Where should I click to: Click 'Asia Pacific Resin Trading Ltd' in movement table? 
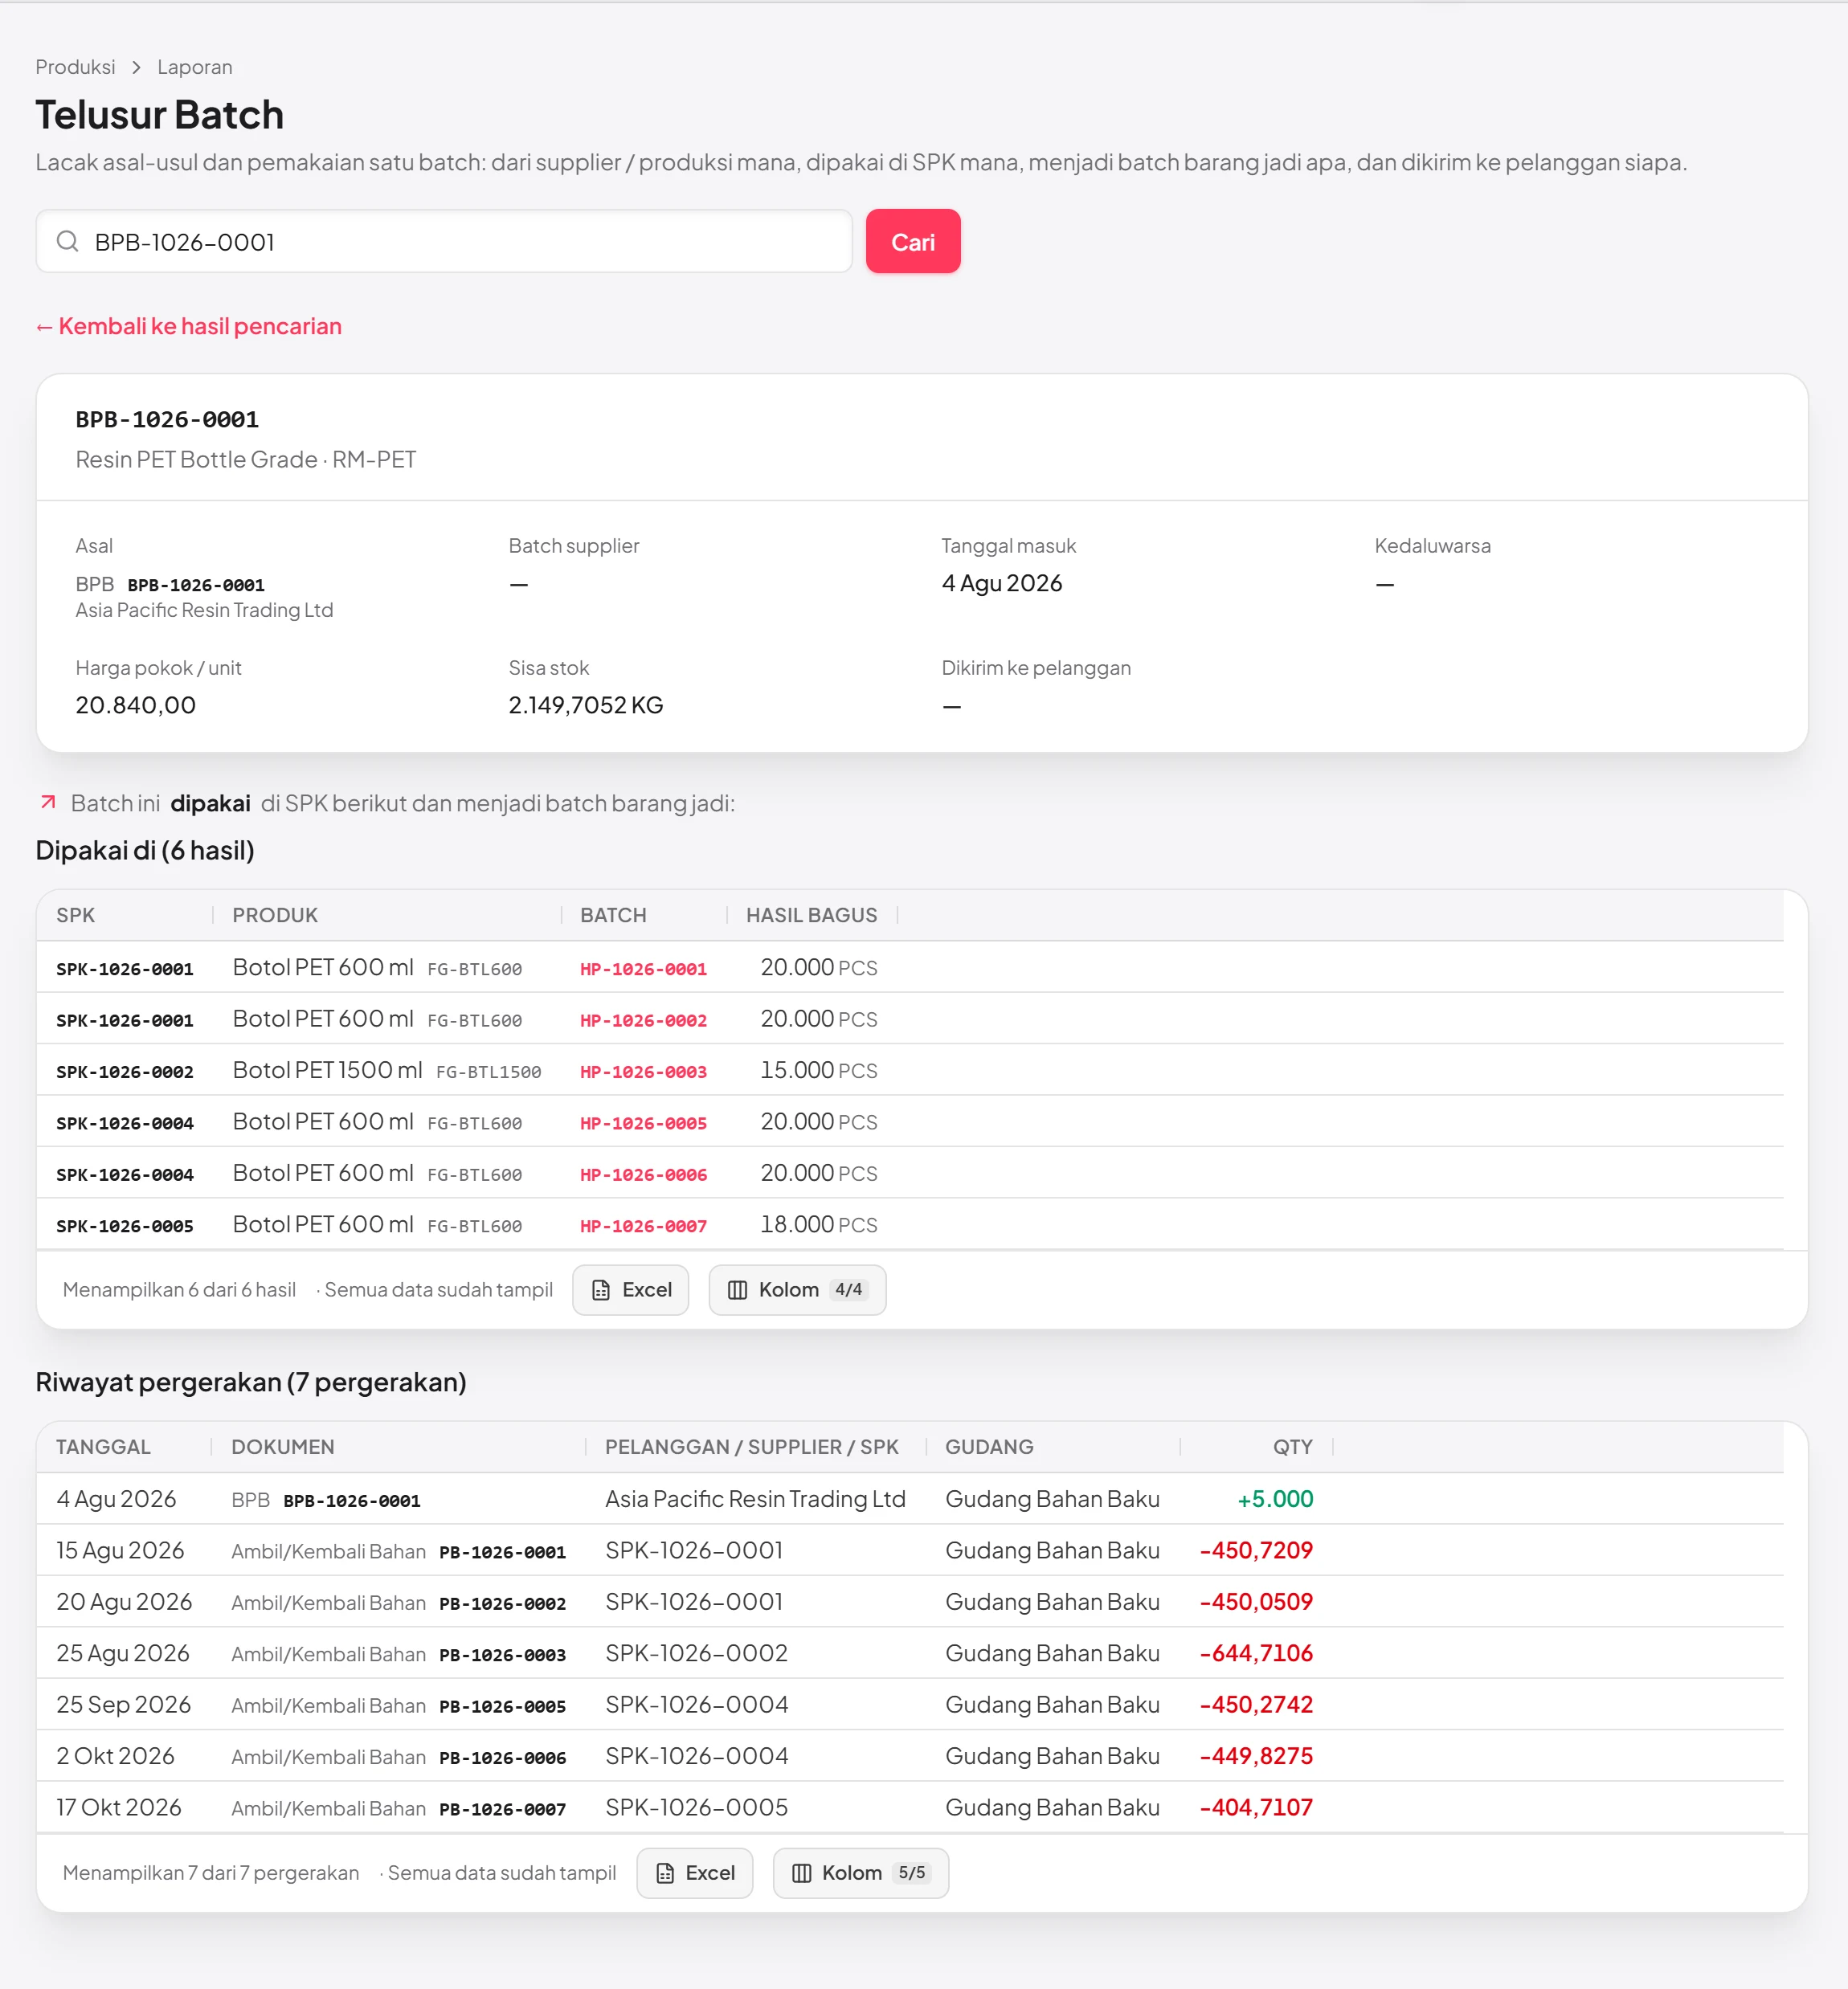tap(755, 1499)
